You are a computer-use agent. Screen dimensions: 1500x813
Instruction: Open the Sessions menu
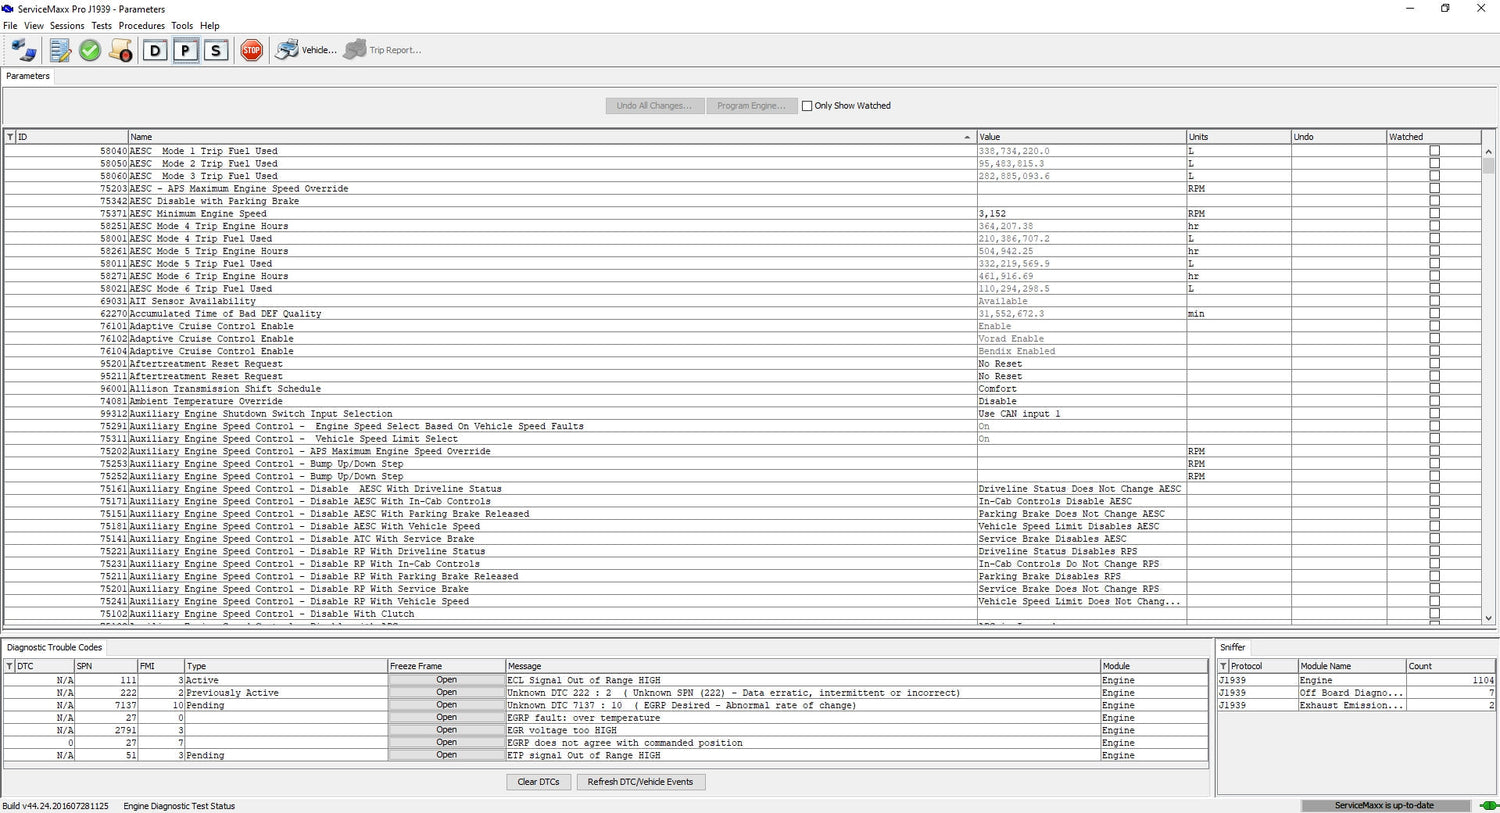(67, 26)
